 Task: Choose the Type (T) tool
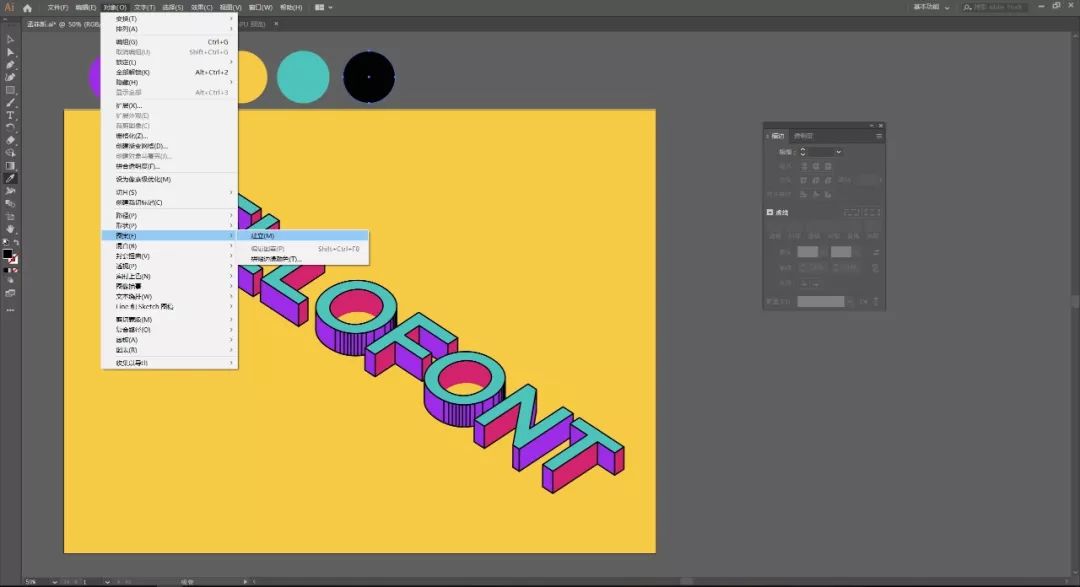(x=10, y=115)
